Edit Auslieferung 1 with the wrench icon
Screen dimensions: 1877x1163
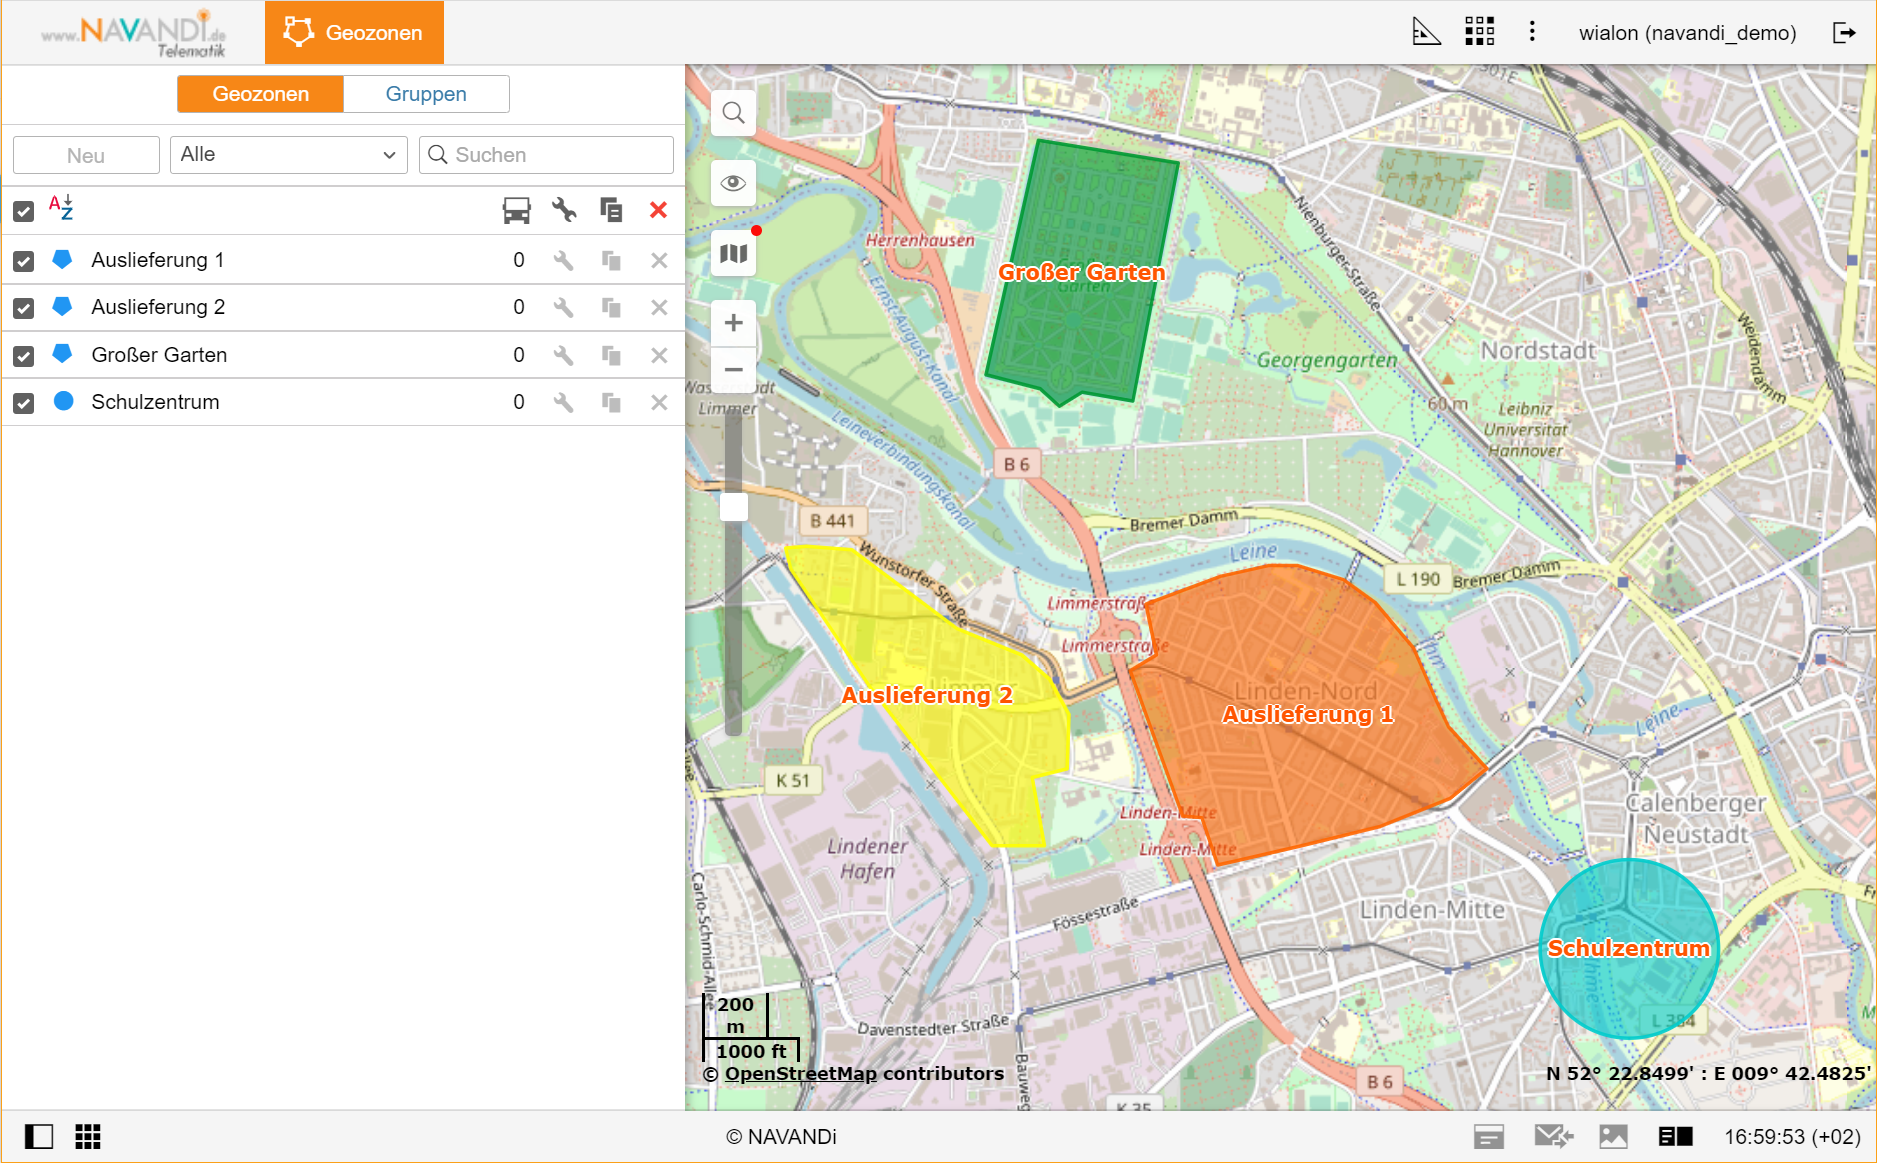564,260
